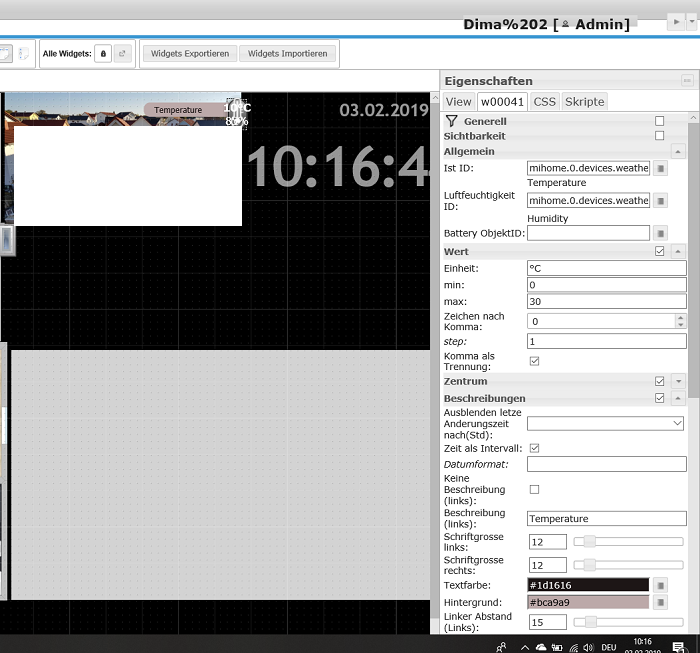Lock all widgets with the padlock icon
Viewport: 700px width, 653px height.
[x=103, y=54]
